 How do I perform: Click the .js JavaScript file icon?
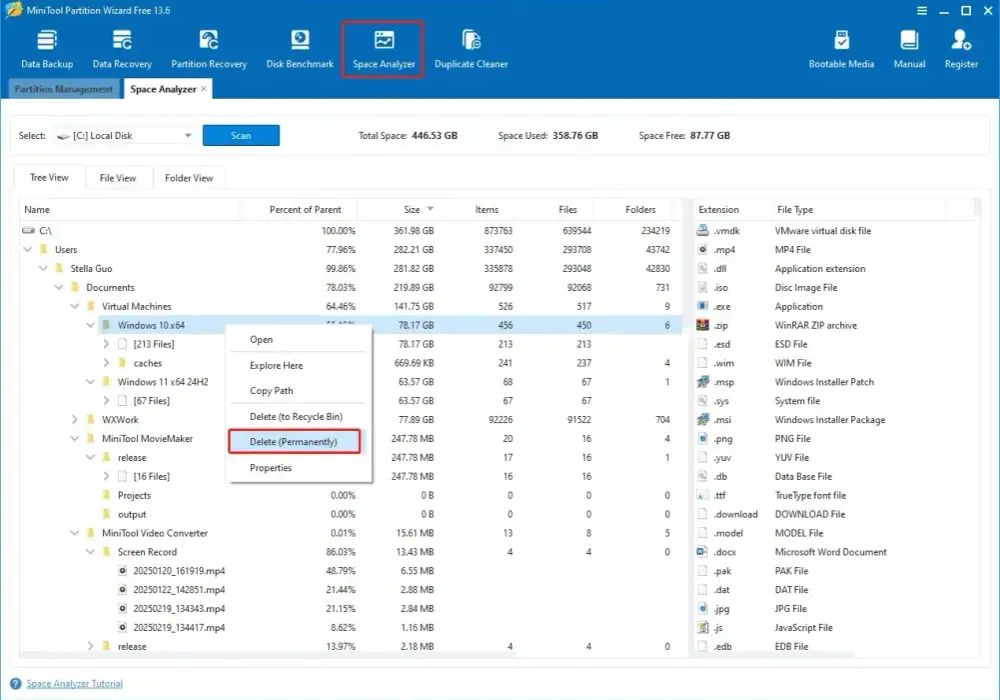point(702,627)
